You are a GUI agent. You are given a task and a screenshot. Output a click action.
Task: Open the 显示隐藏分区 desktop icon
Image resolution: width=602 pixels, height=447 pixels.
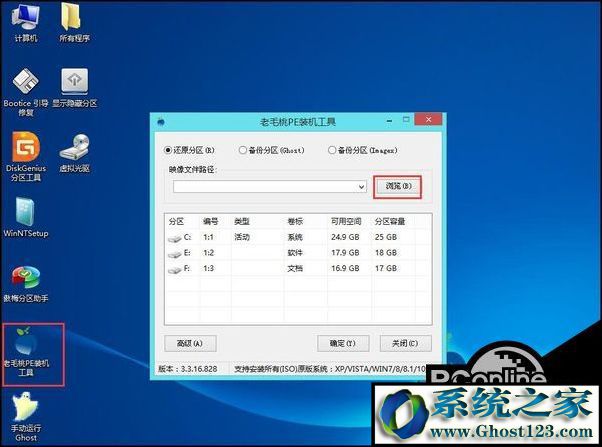74,88
